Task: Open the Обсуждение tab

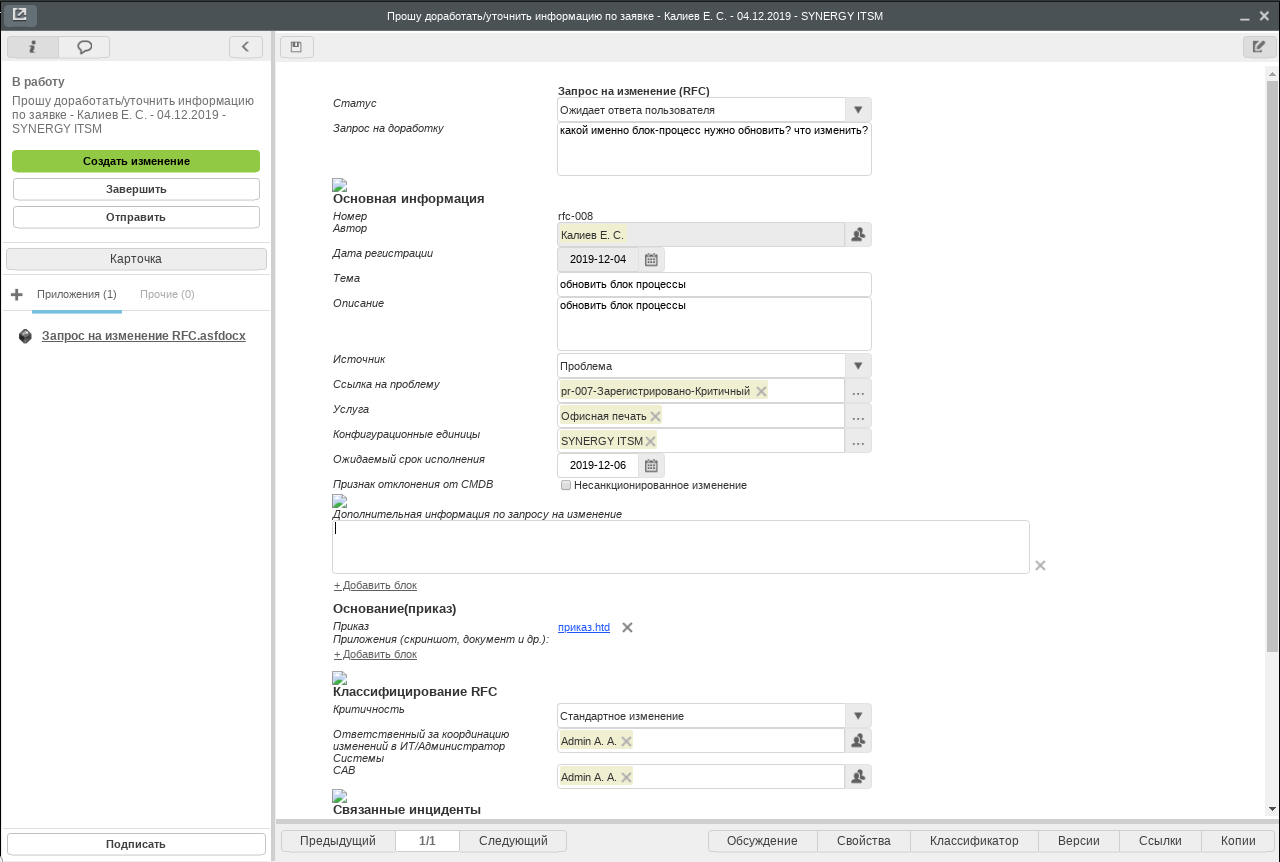Action: pos(762,841)
